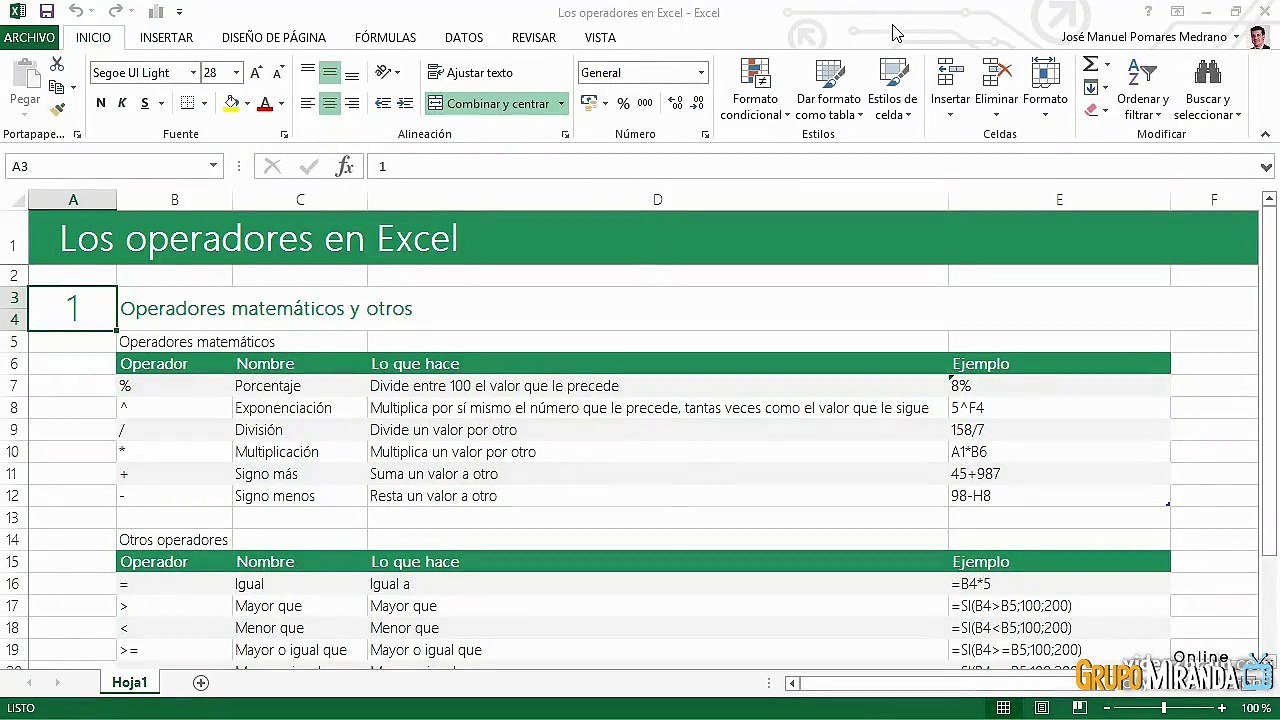This screenshot has height=720, width=1280.
Task: Align text right
Action: (351, 103)
